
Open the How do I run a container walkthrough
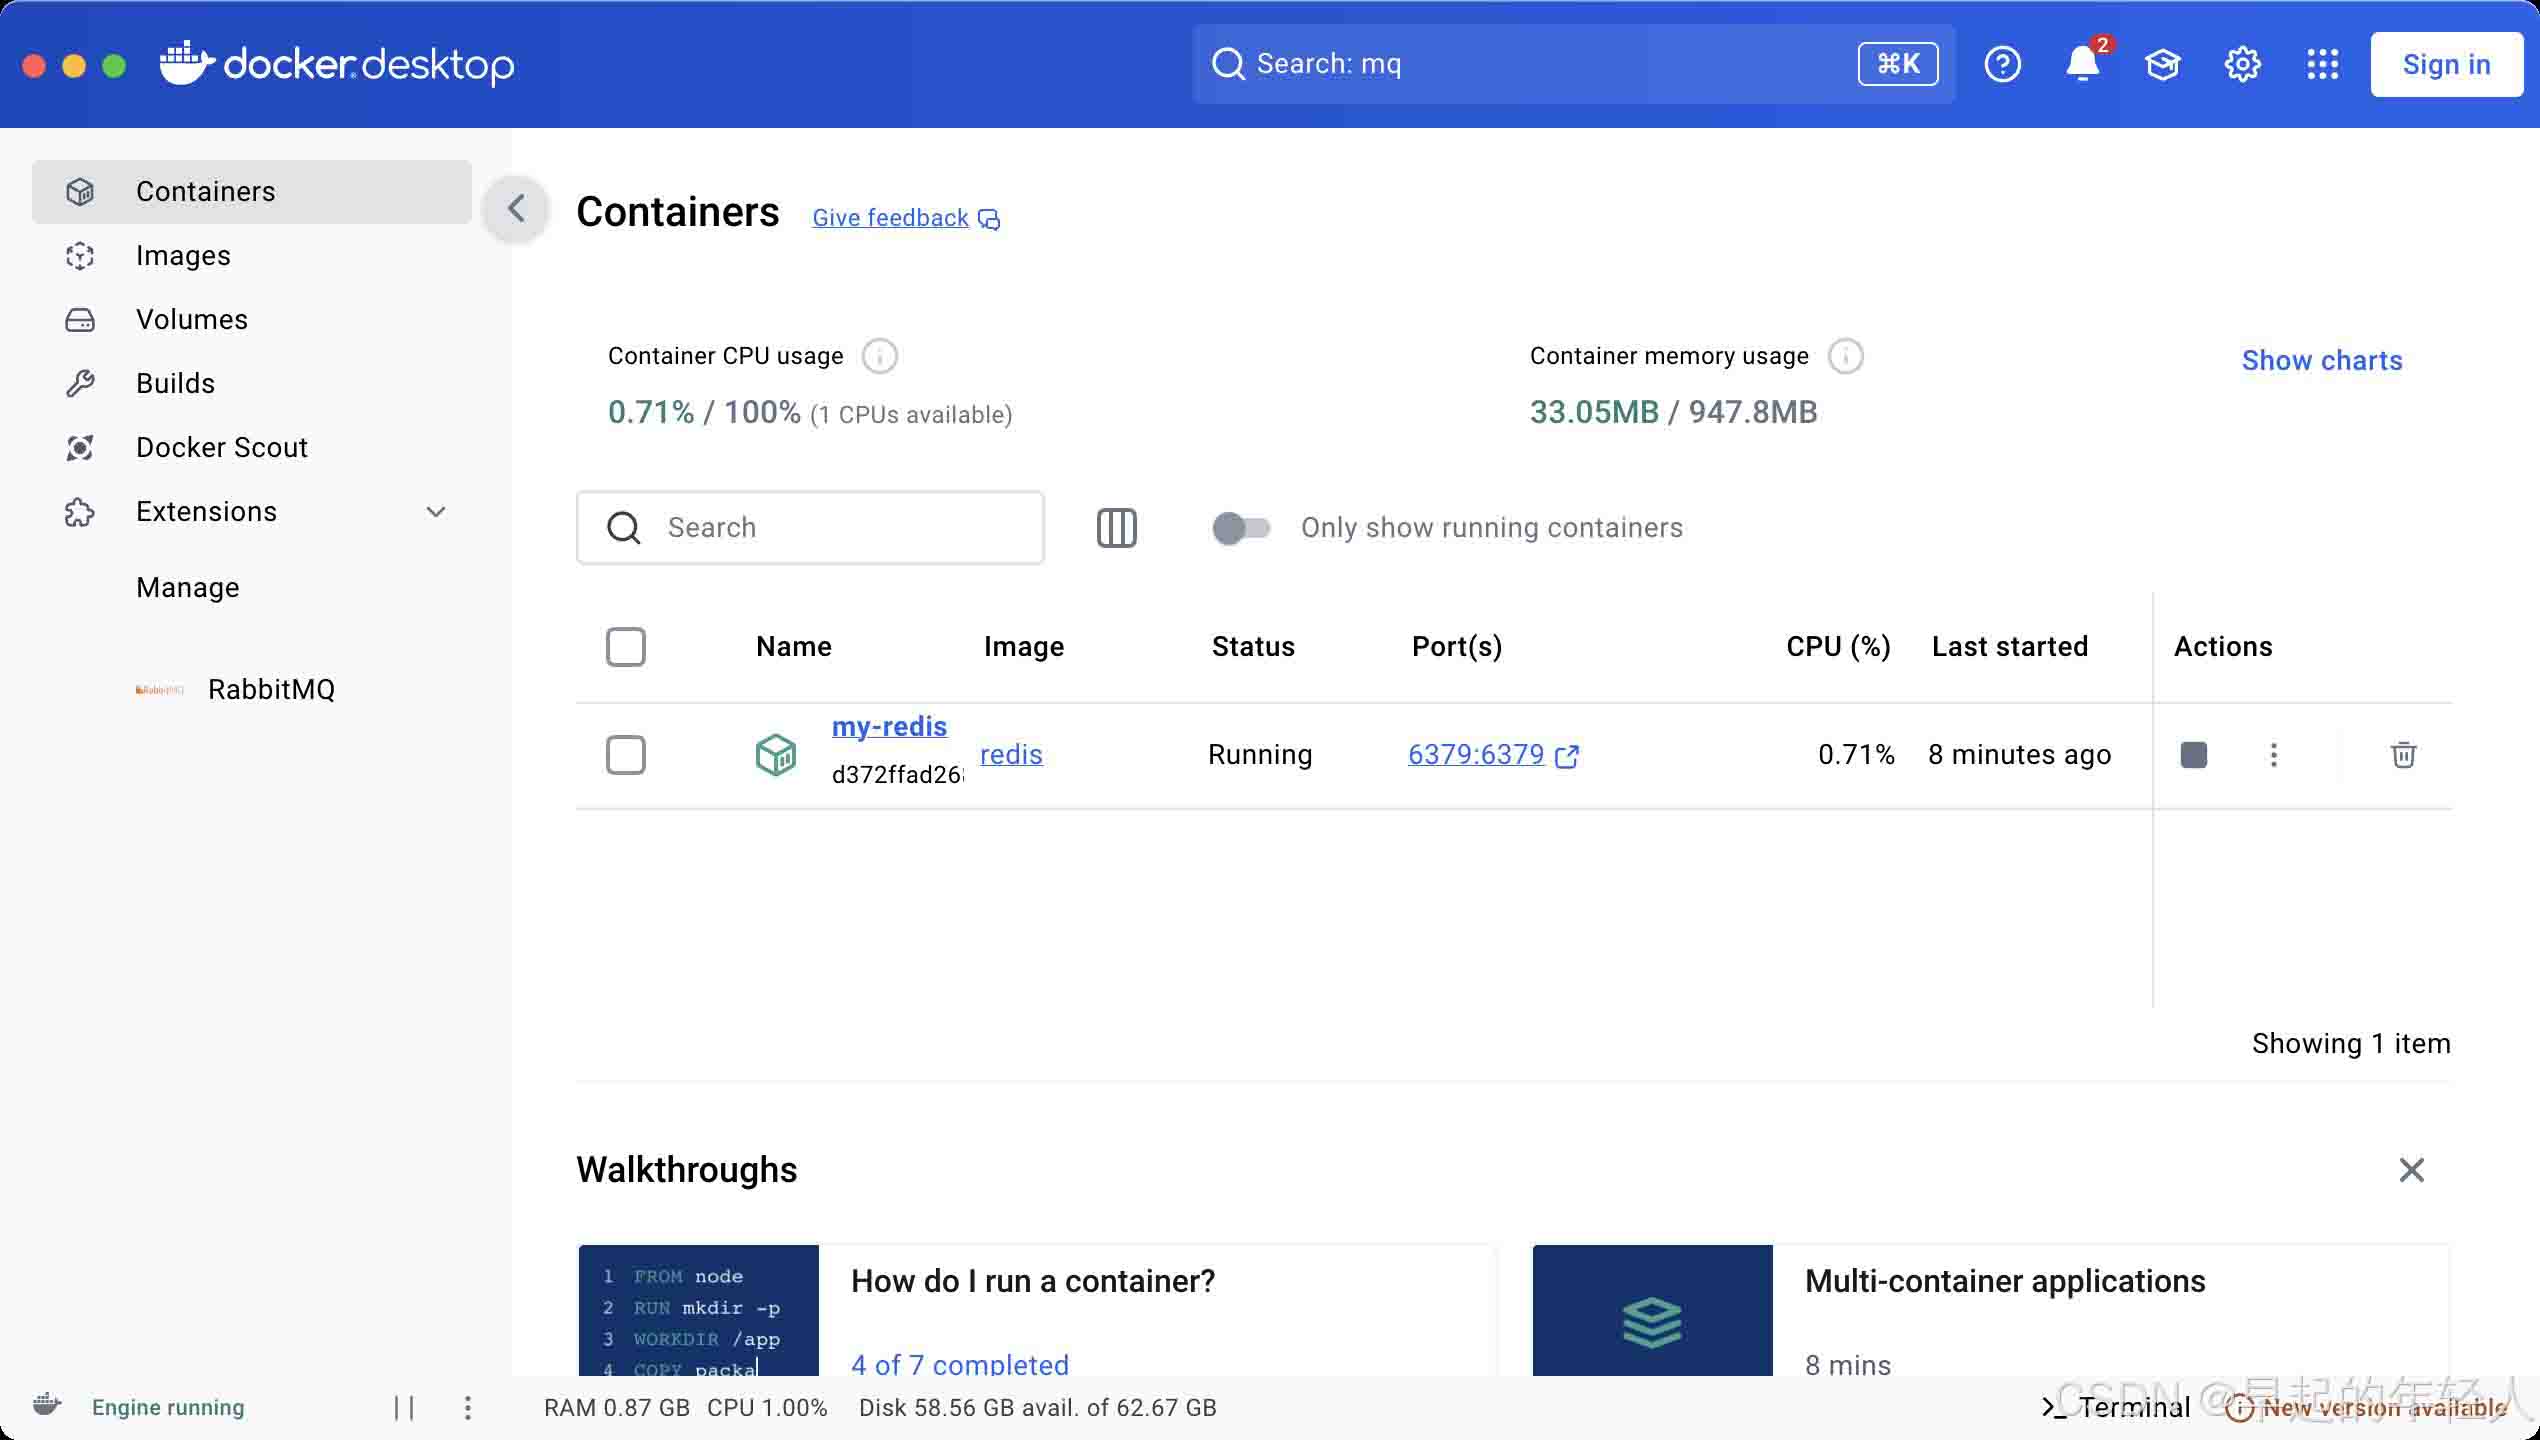click(x=1037, y=1310)
